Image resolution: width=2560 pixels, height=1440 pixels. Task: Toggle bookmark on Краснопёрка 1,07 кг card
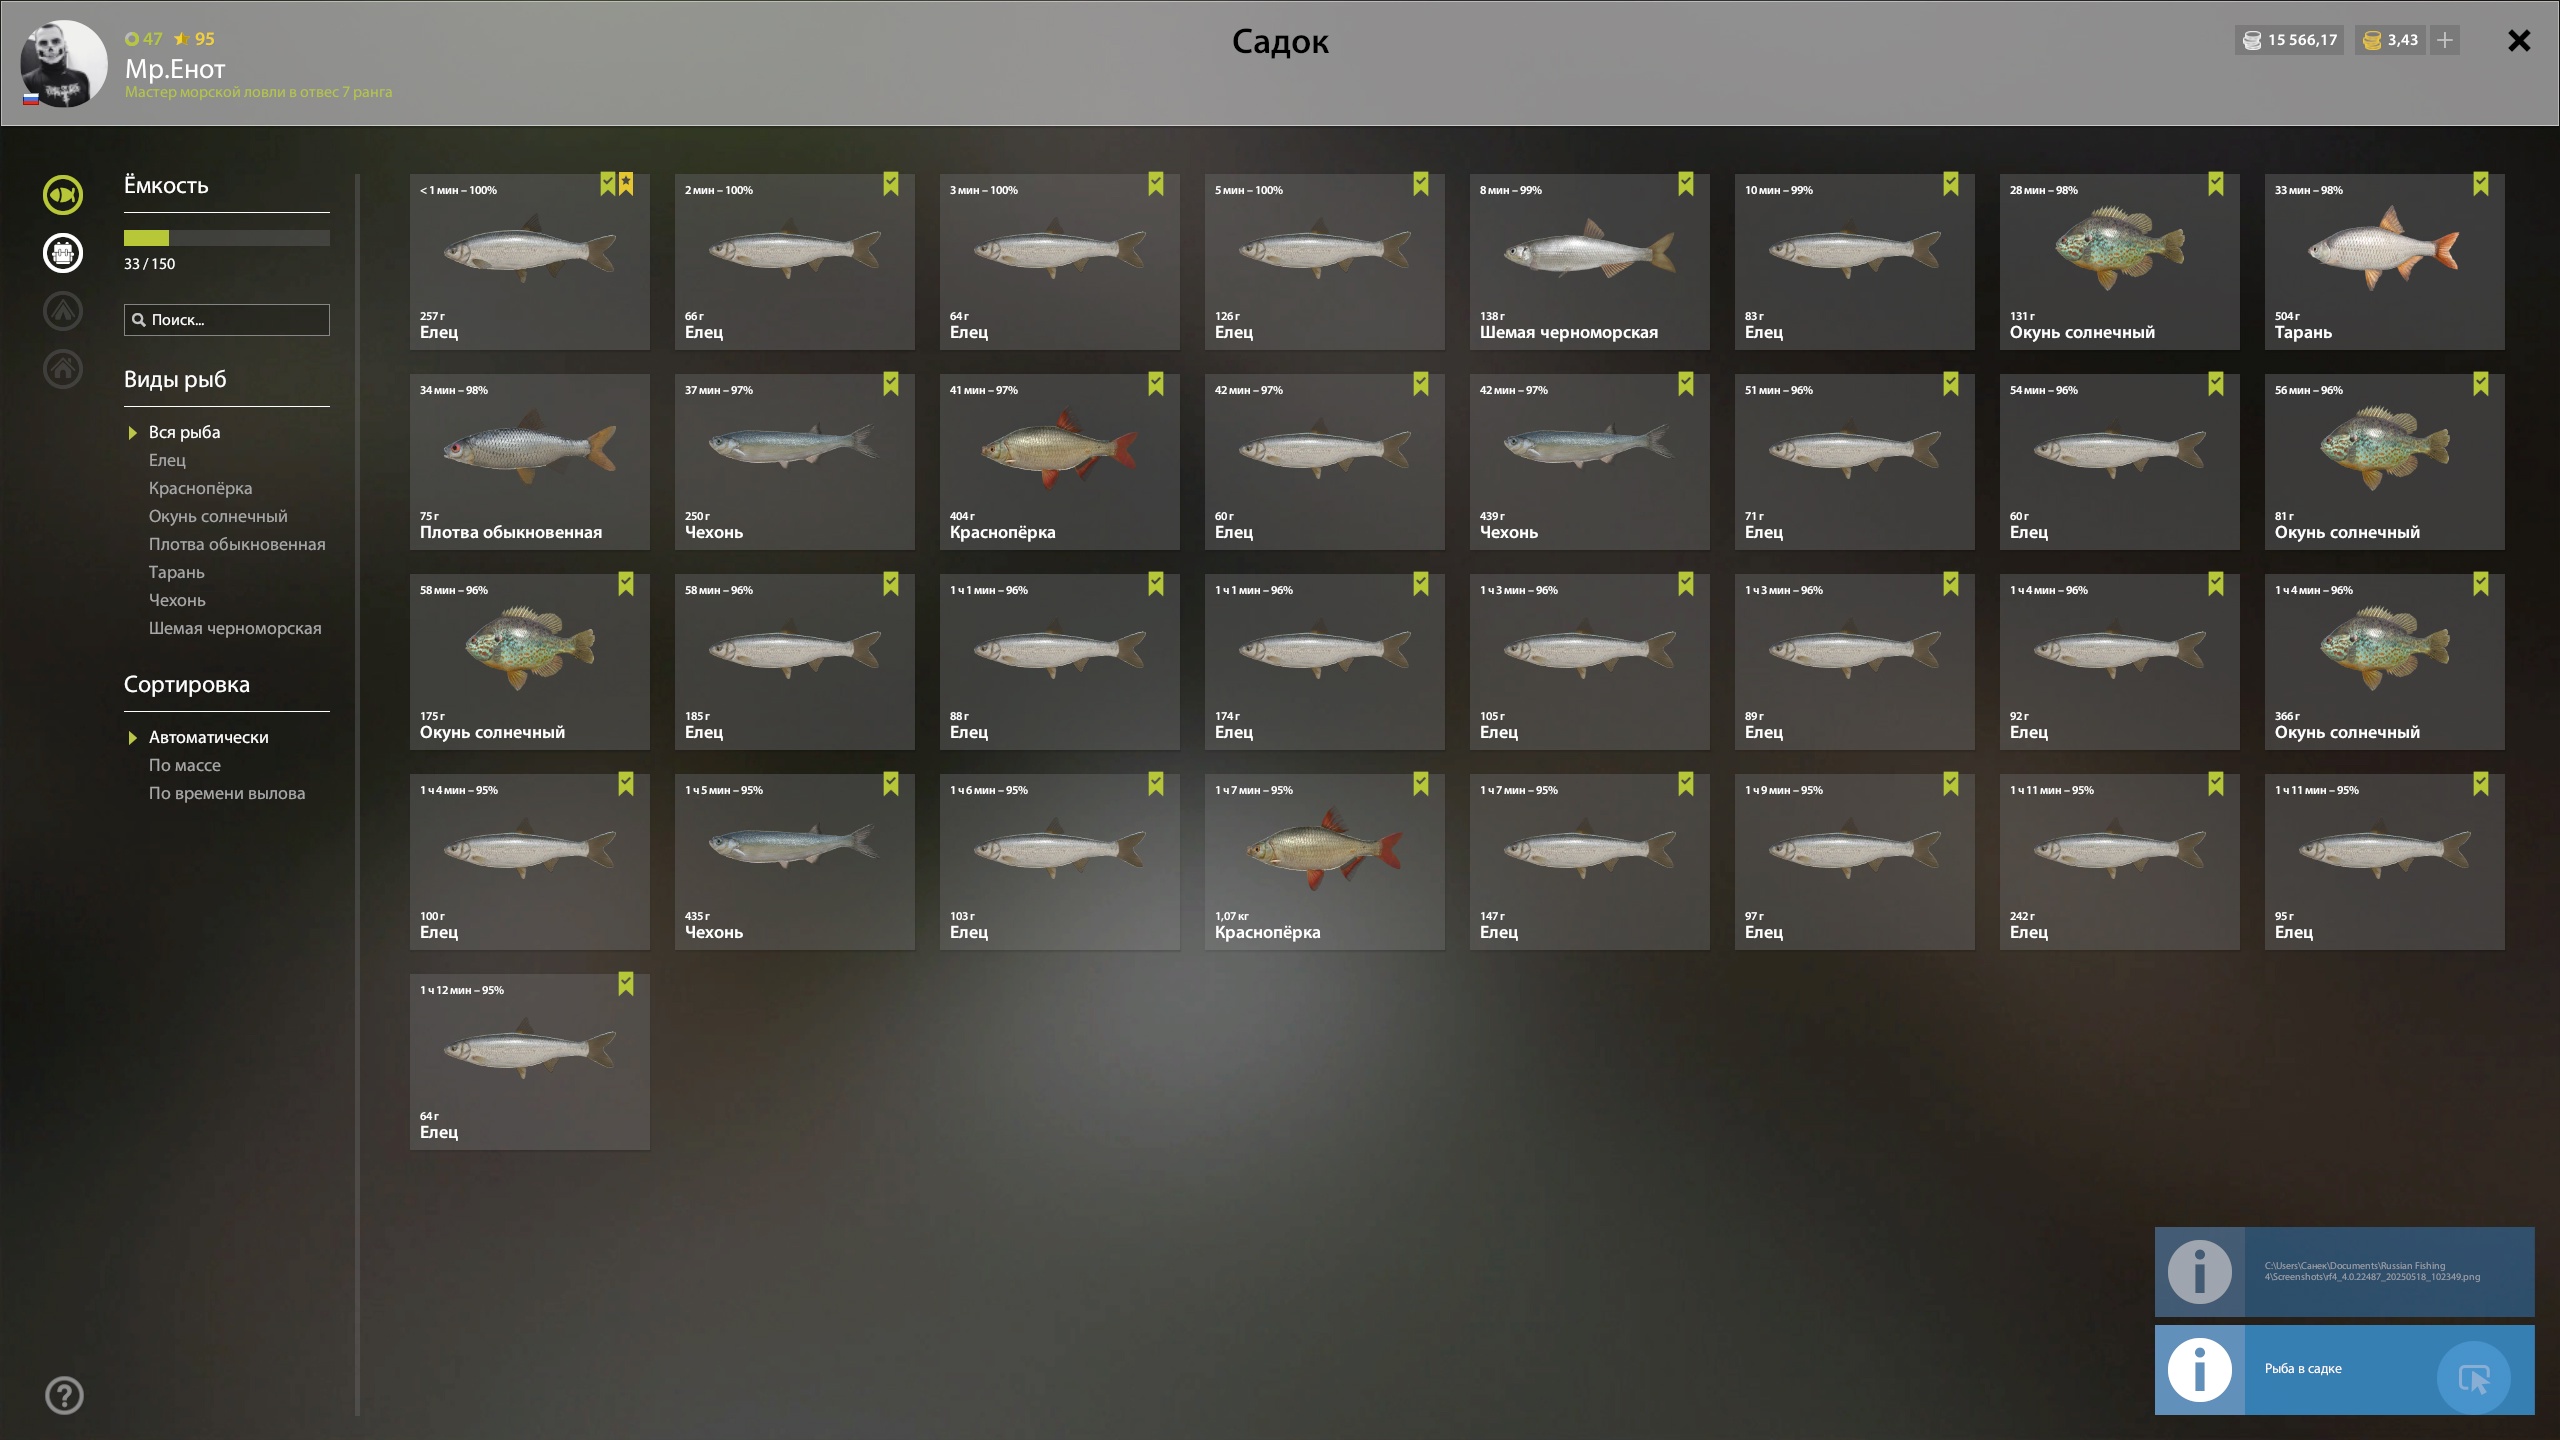click(1421, 784)
